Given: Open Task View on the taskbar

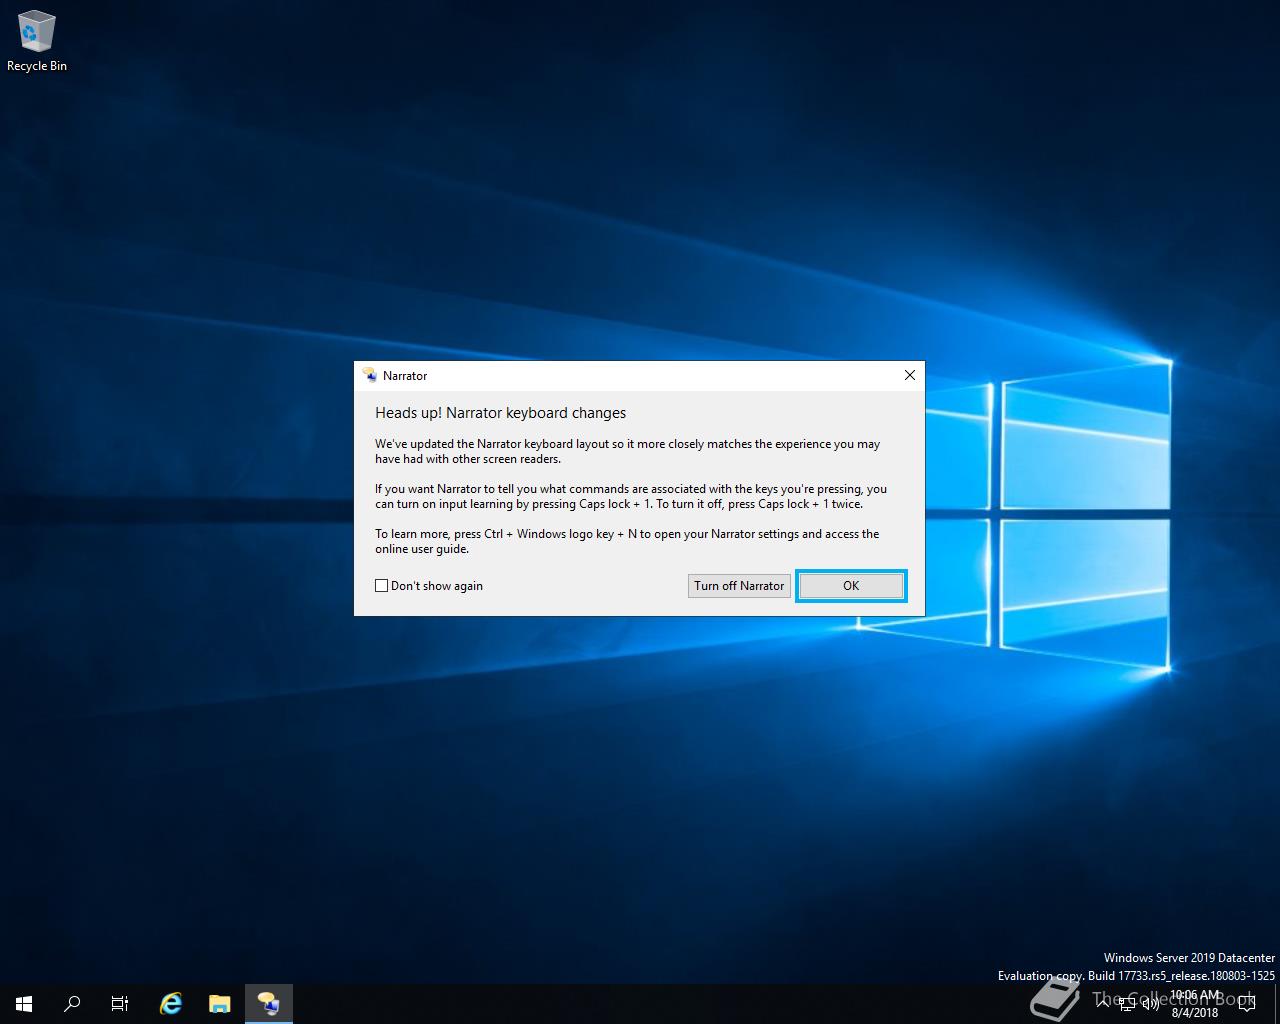Looking at the screenshot, I should coord(120,1004).
